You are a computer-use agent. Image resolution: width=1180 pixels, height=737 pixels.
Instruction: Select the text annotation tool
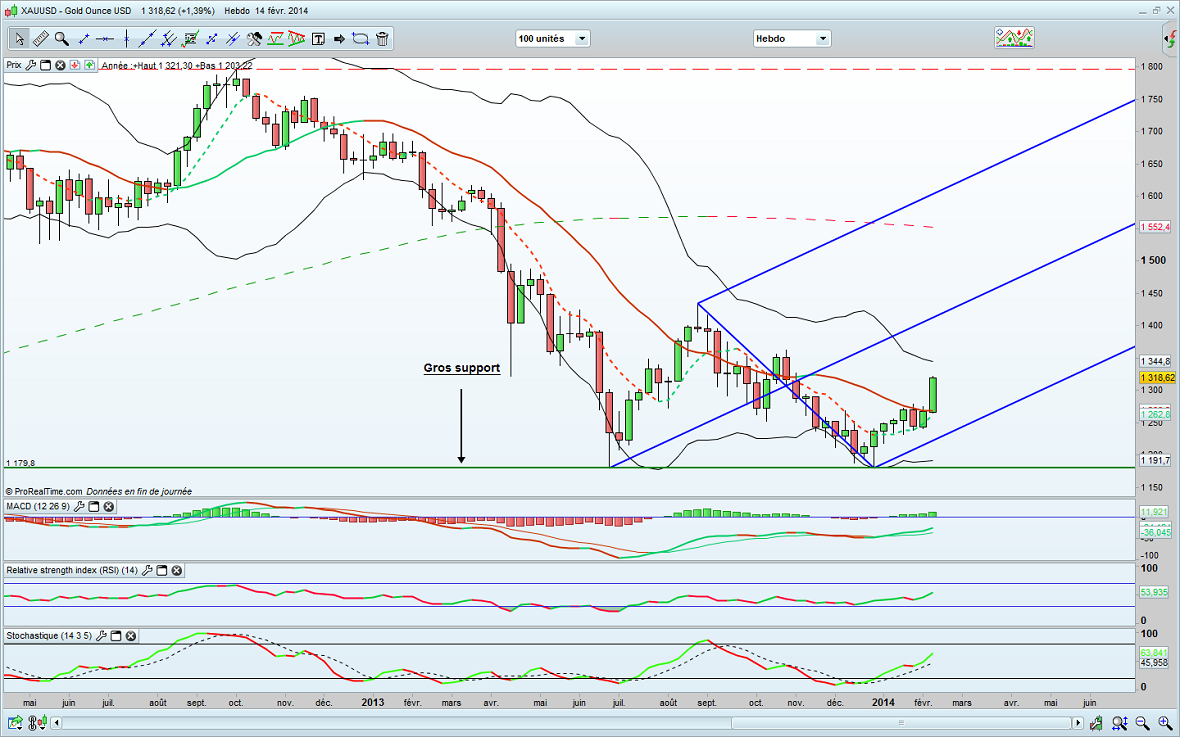point(318,39)
